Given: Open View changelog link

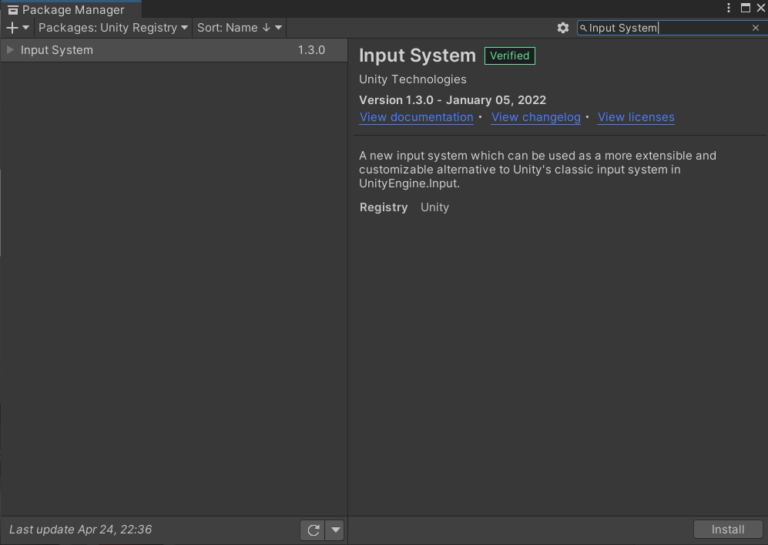Looking at the screenshot, I should (x=536, y=117).
